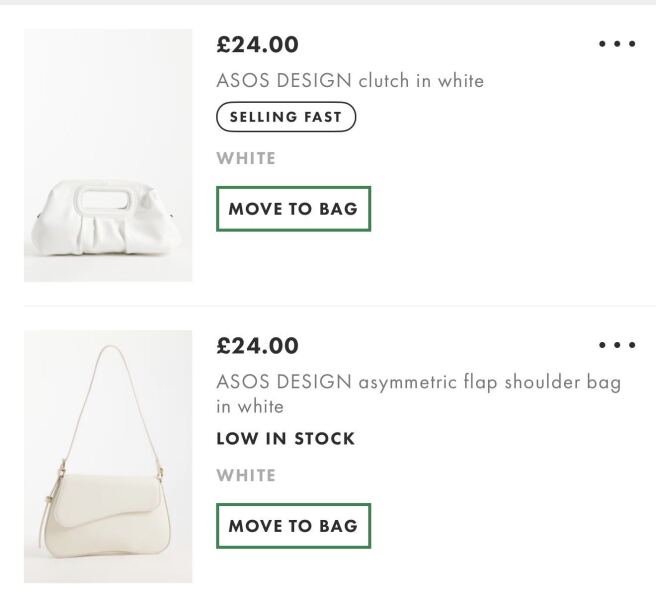The height and width of the screenshot is (600, 656).
Task: Click the clutch's cut-out handle in the photo
Action: point(105,199)
